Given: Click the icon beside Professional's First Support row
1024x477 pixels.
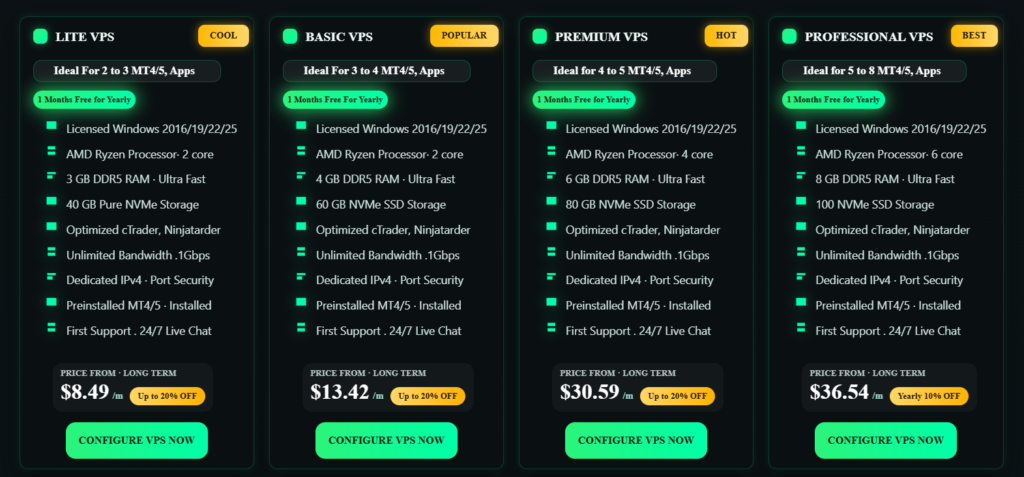Looking at the screenshot, I should click(801, 327).
